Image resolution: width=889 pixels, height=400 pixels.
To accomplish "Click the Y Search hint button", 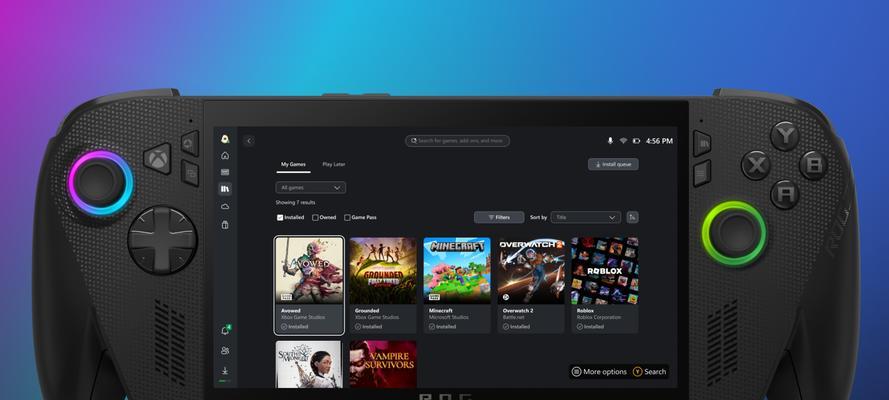I will (x=650, y=372).
